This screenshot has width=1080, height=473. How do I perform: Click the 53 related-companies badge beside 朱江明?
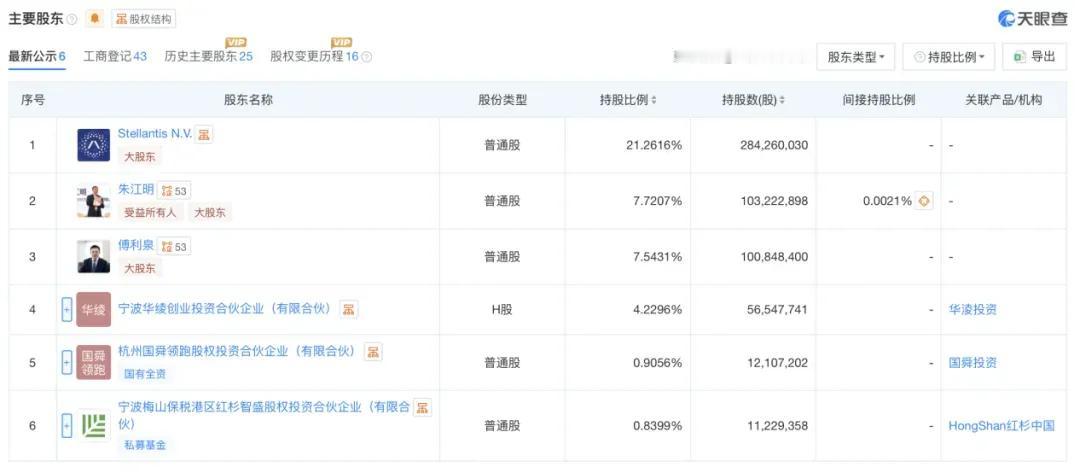click(x=174, y=191)
